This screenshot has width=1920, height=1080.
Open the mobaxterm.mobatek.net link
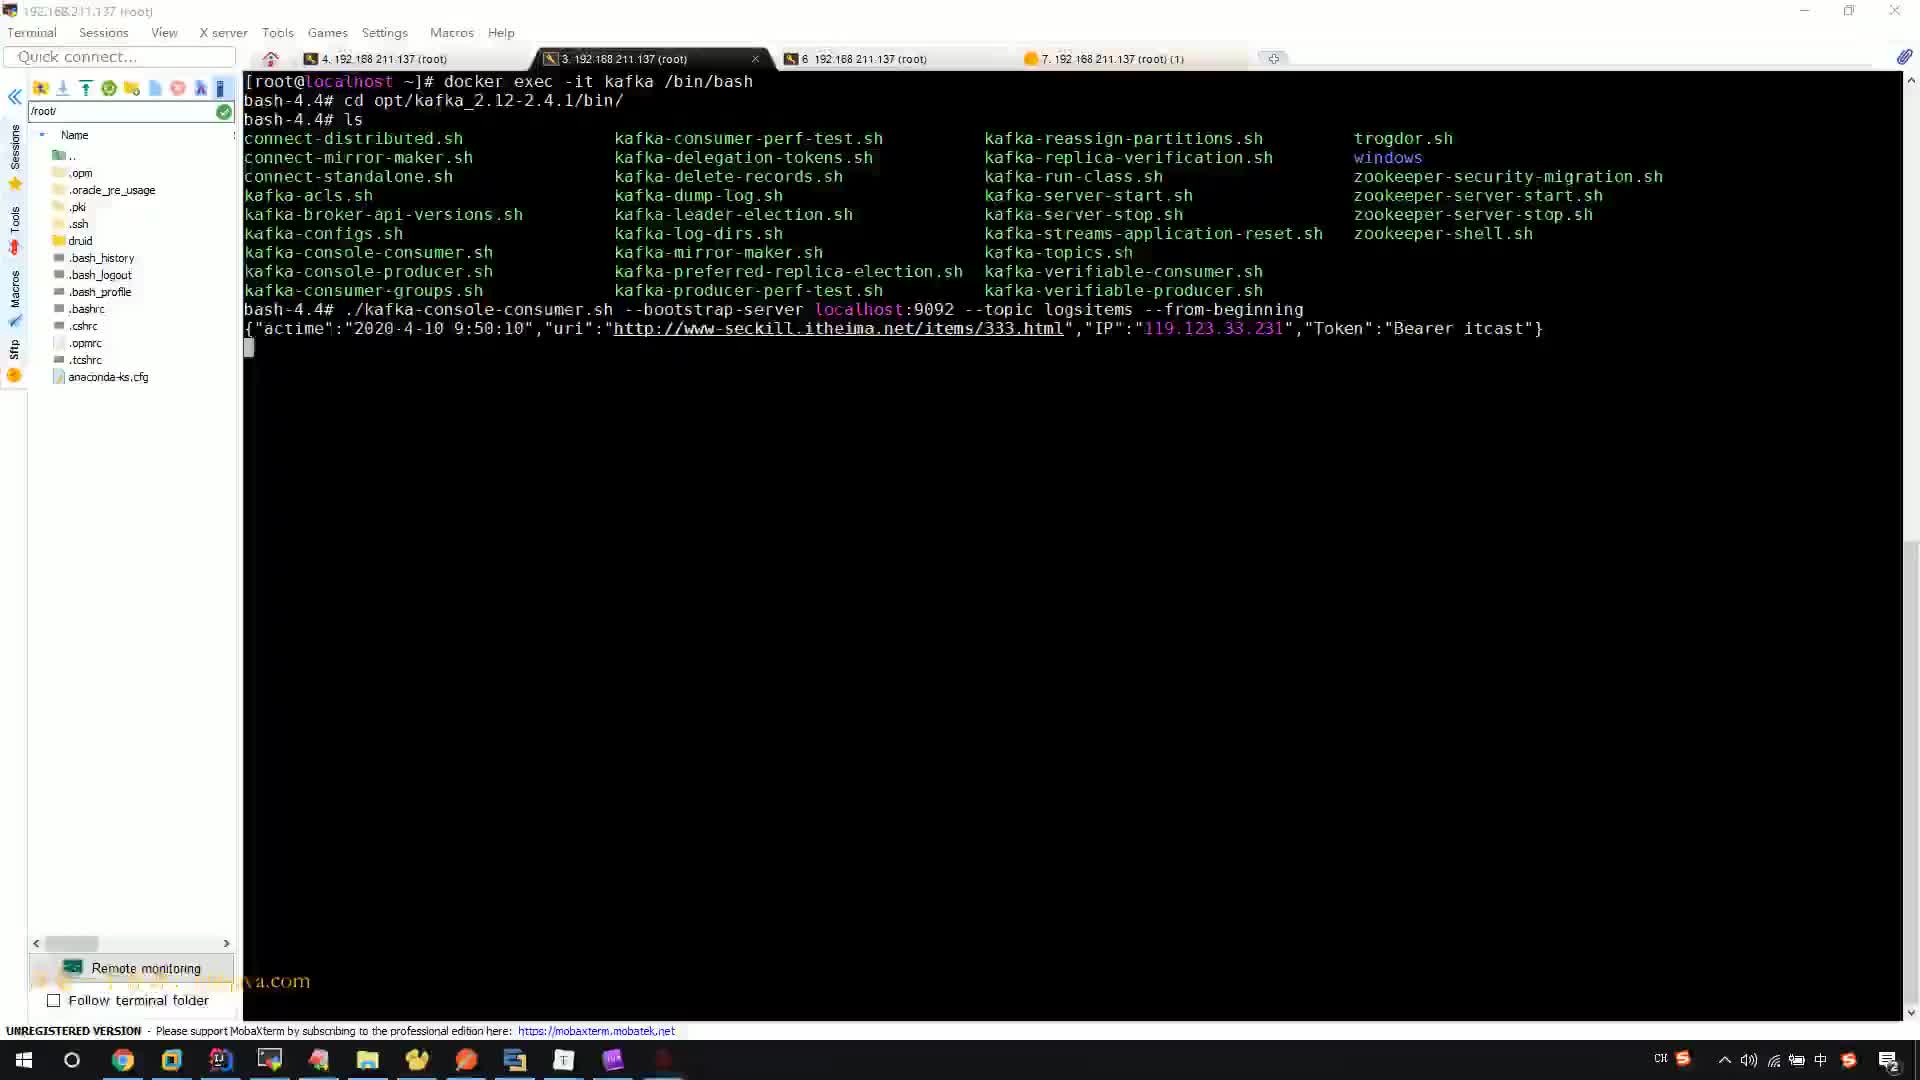[596, 1031]
